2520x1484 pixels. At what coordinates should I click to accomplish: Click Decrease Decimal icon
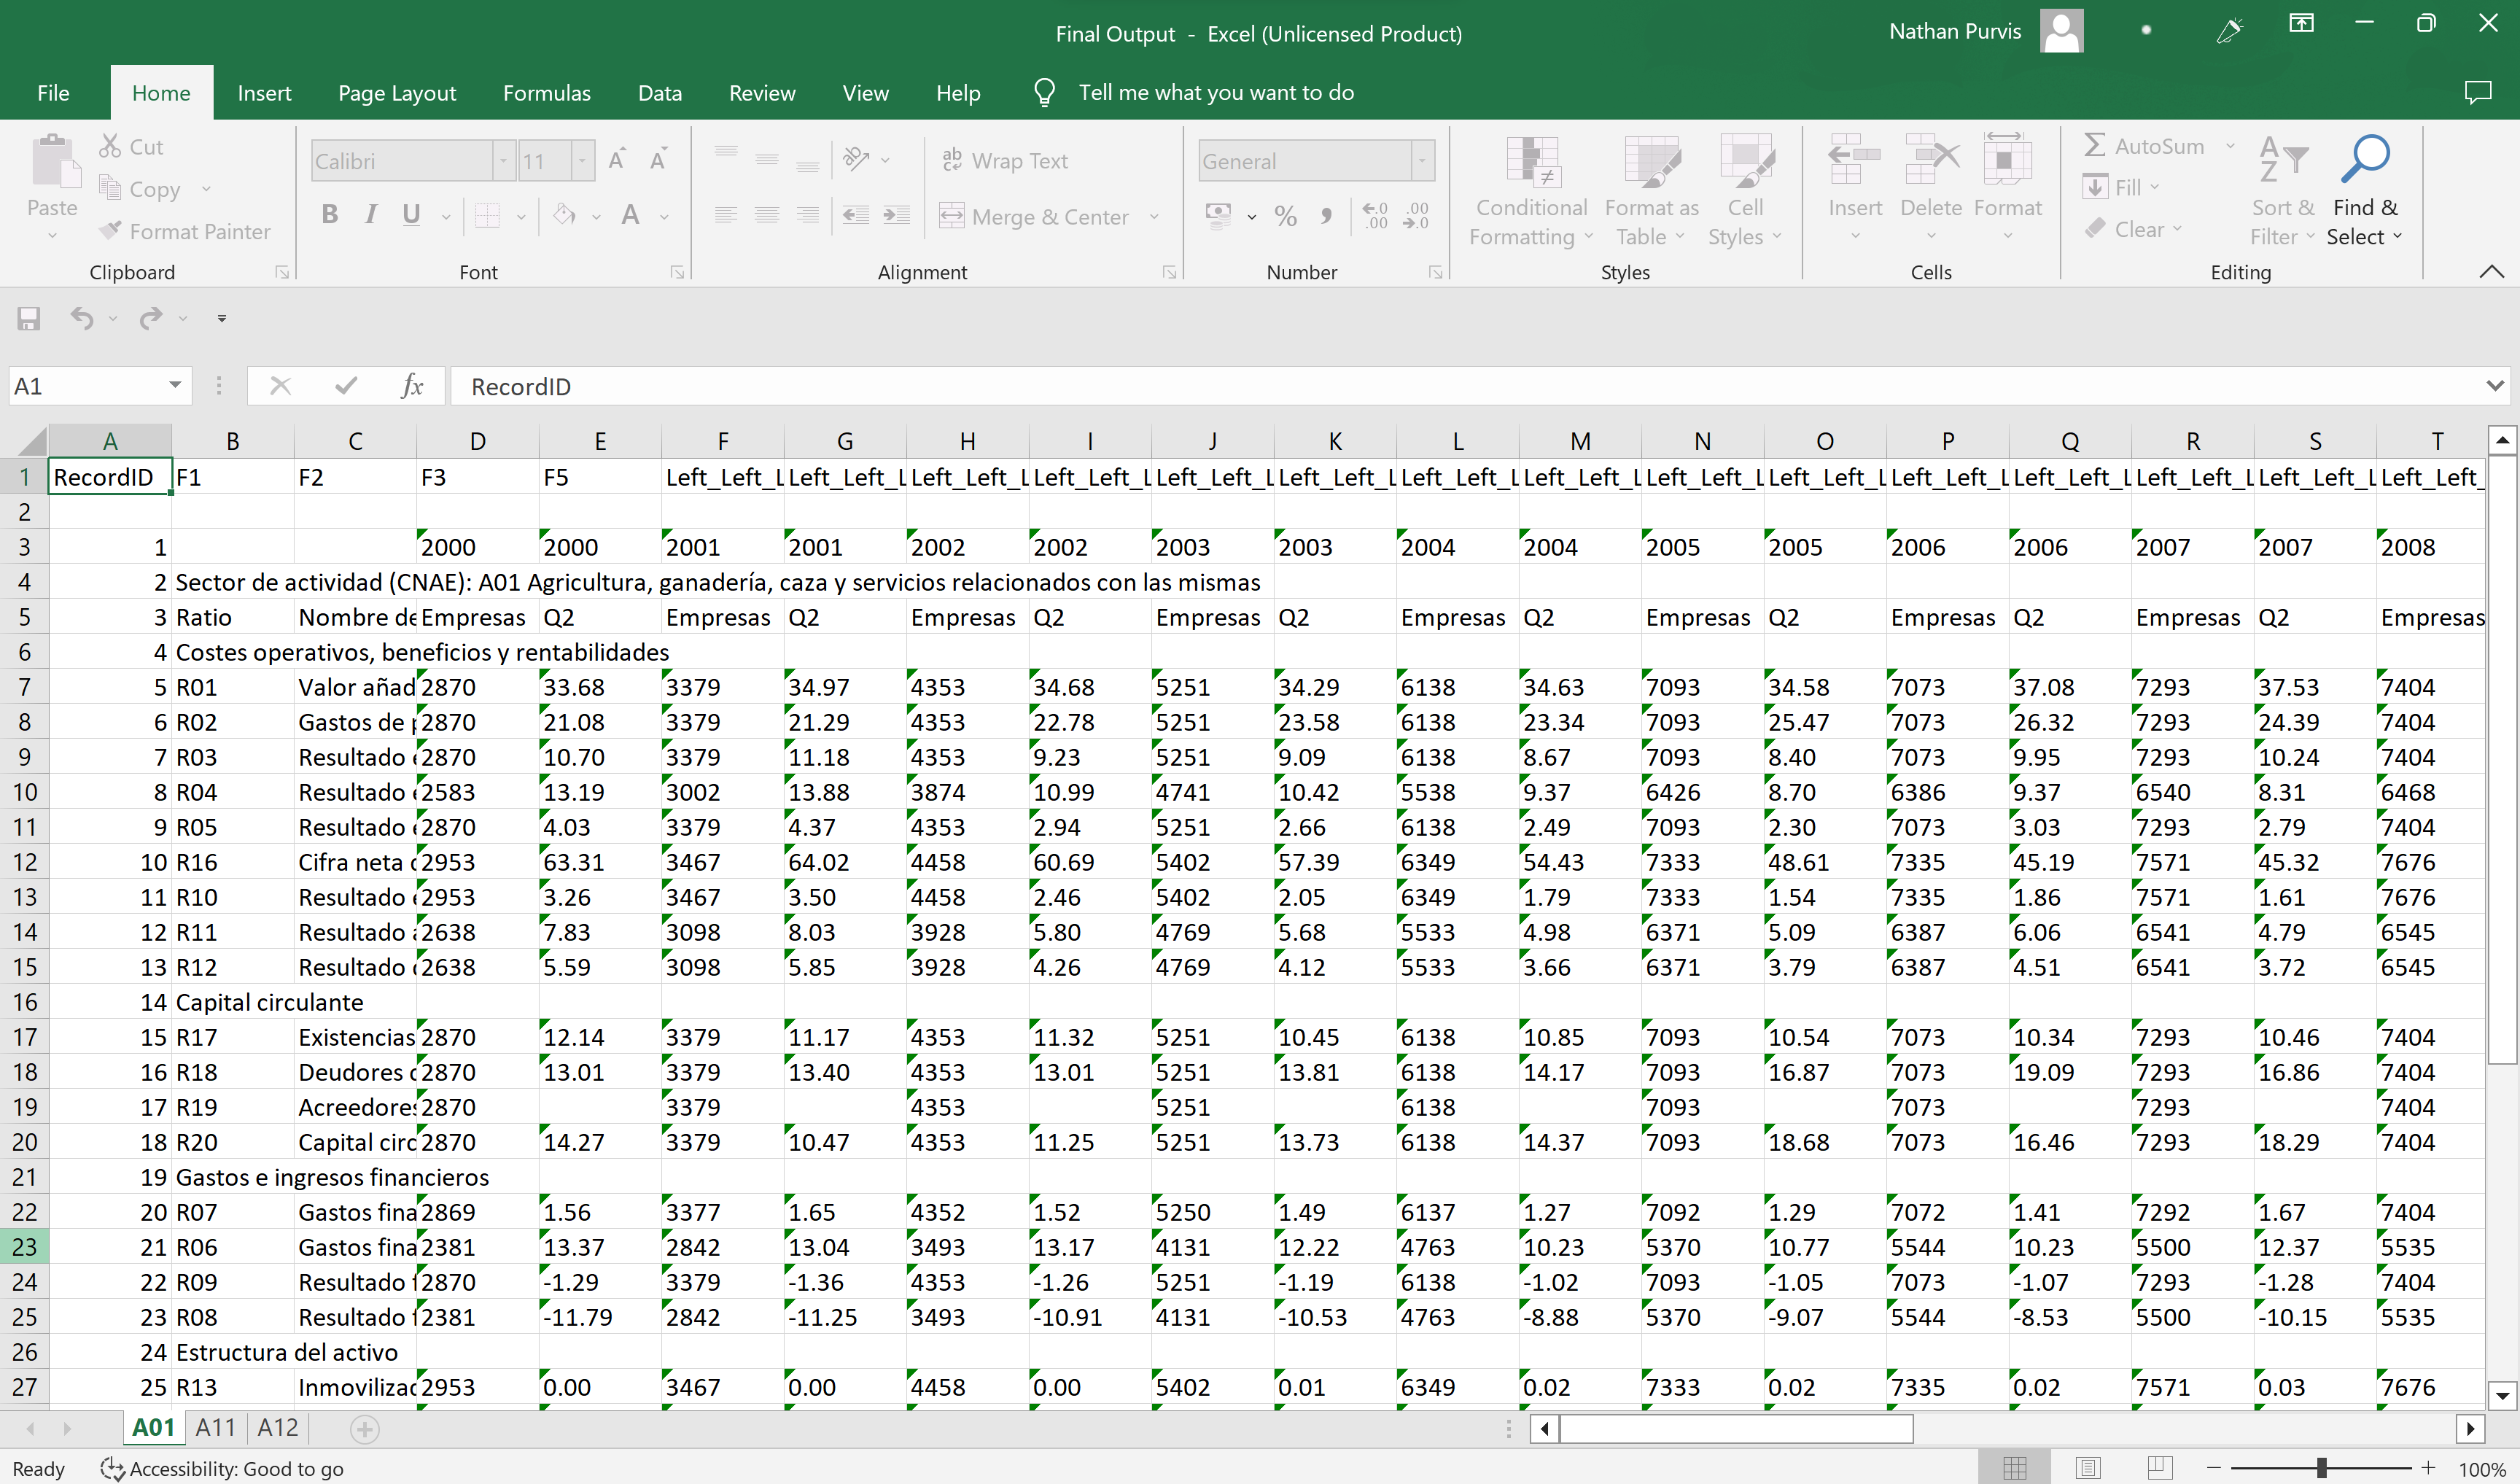pyautogui.click(x=1416, y=215)
